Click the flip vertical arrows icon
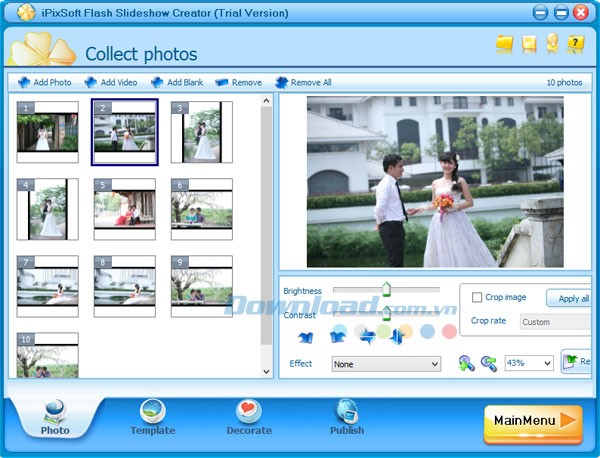Viewport: 600px width, 458px height. pos(395,337)
